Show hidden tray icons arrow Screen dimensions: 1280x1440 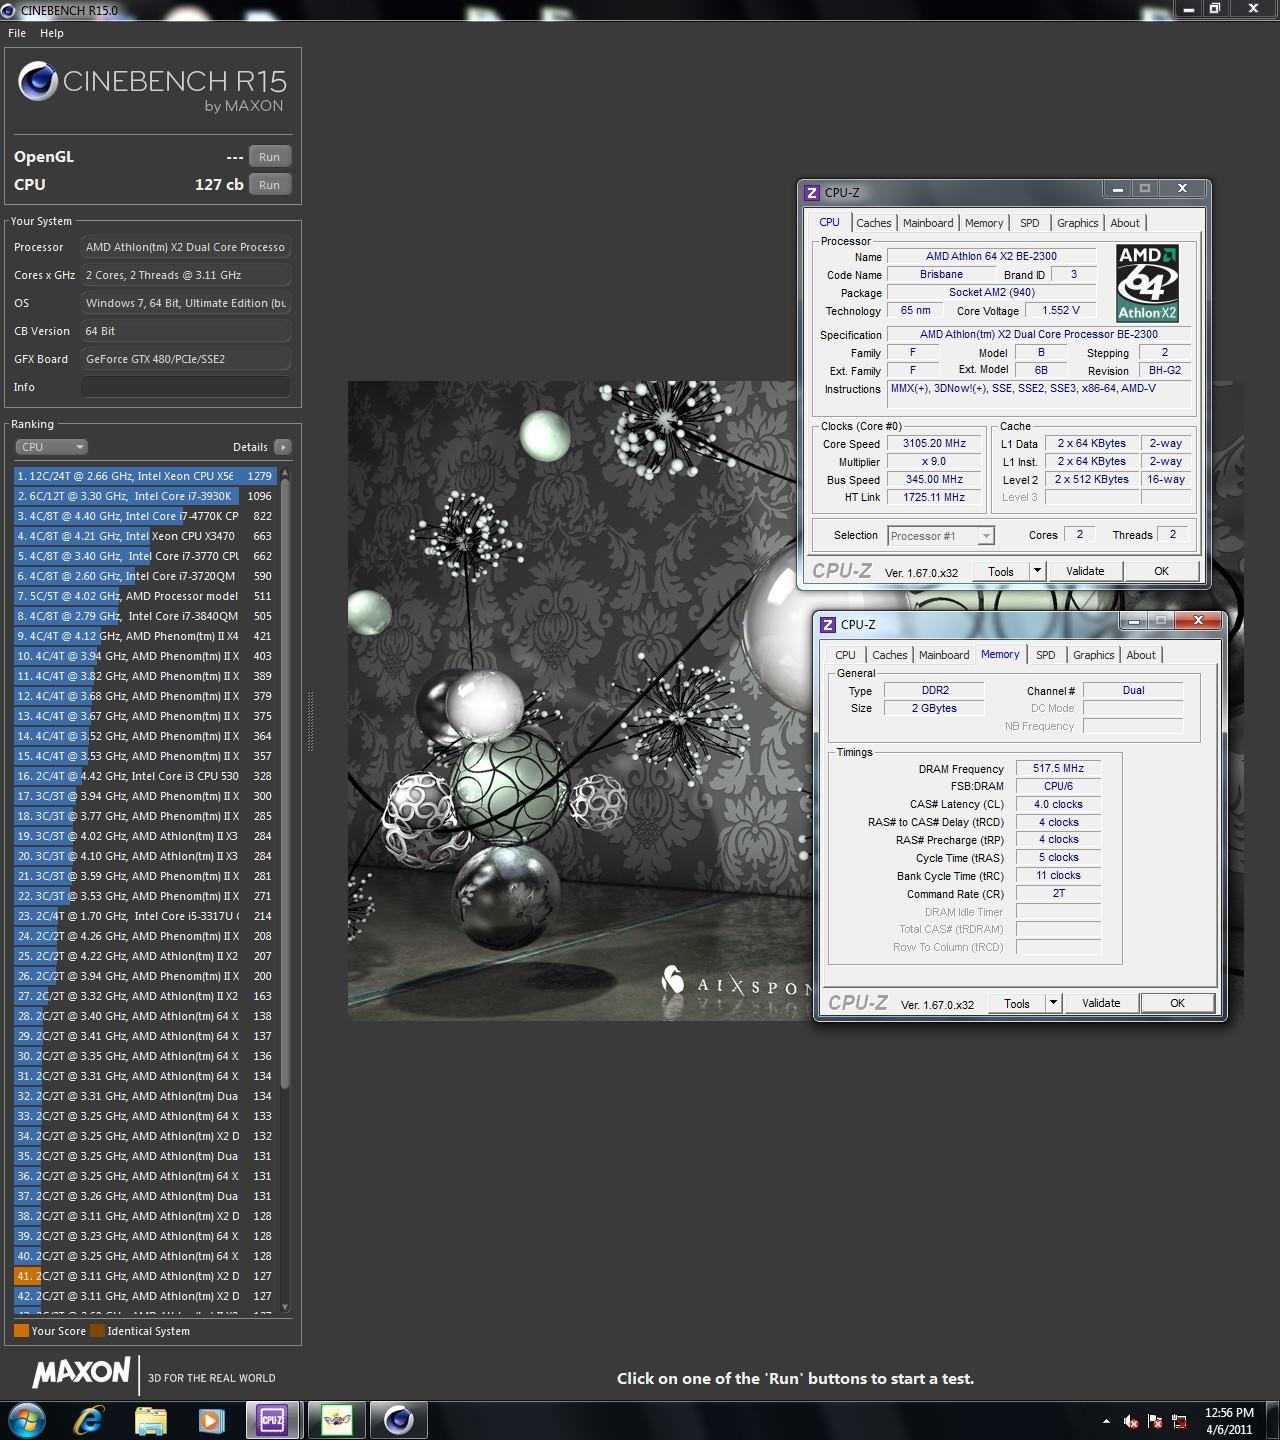pos(1106,1421)
